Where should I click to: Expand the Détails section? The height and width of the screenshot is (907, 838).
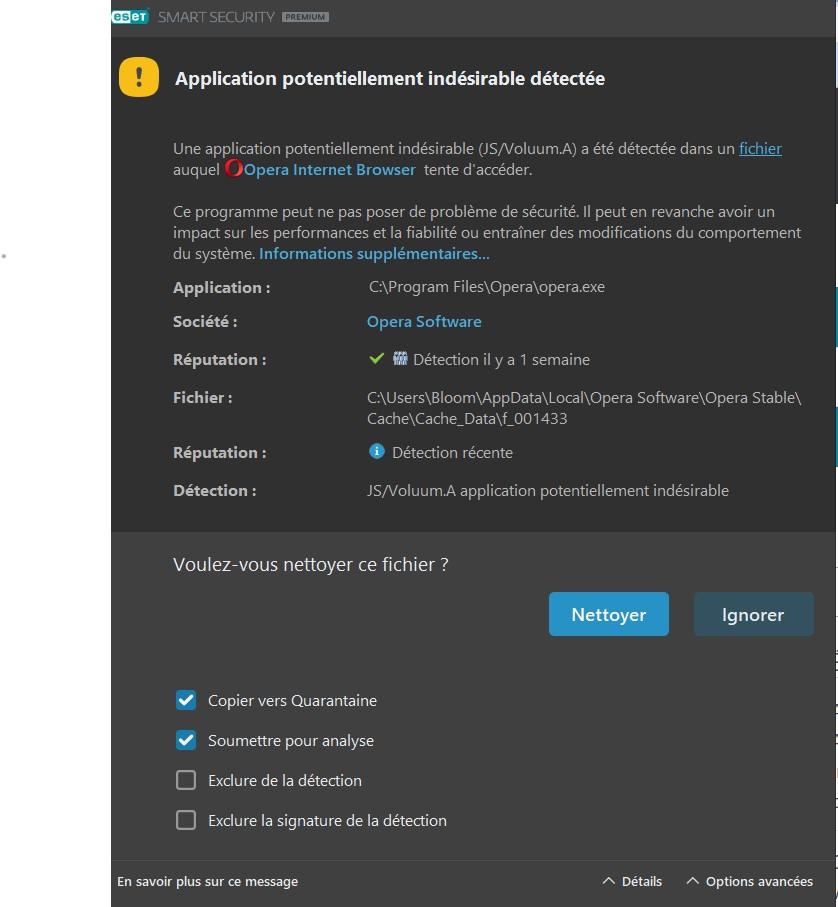[632, 881]
